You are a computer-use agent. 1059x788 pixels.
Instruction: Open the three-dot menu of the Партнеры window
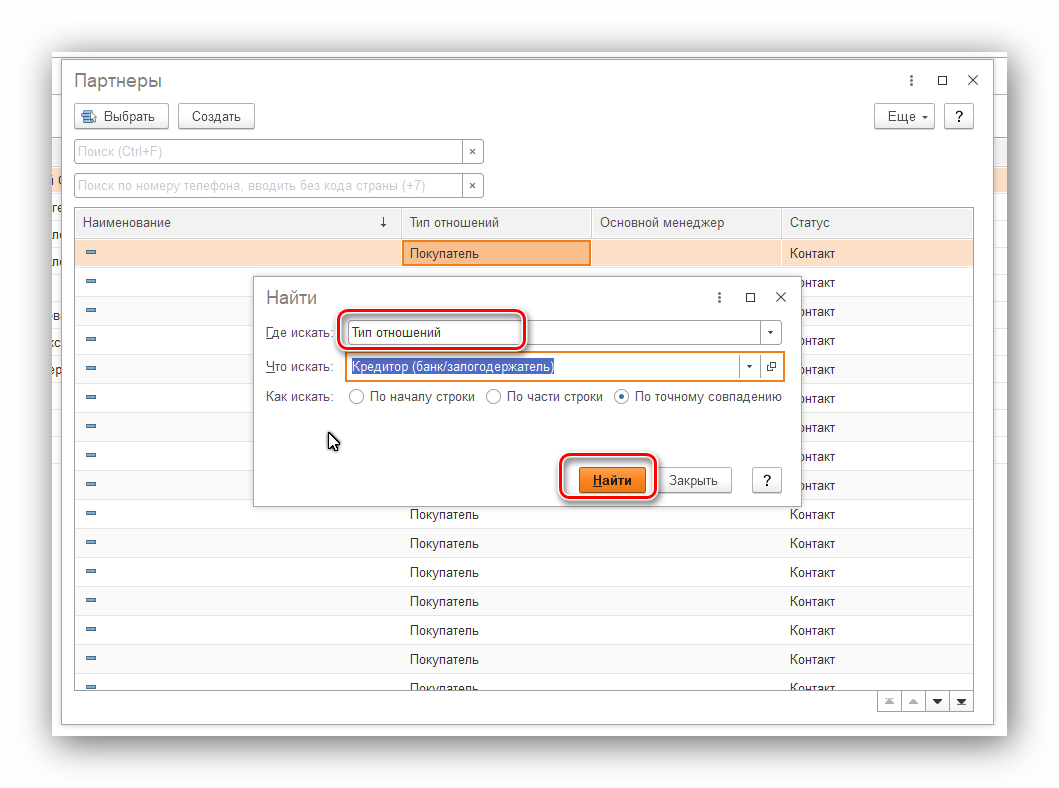911,80
